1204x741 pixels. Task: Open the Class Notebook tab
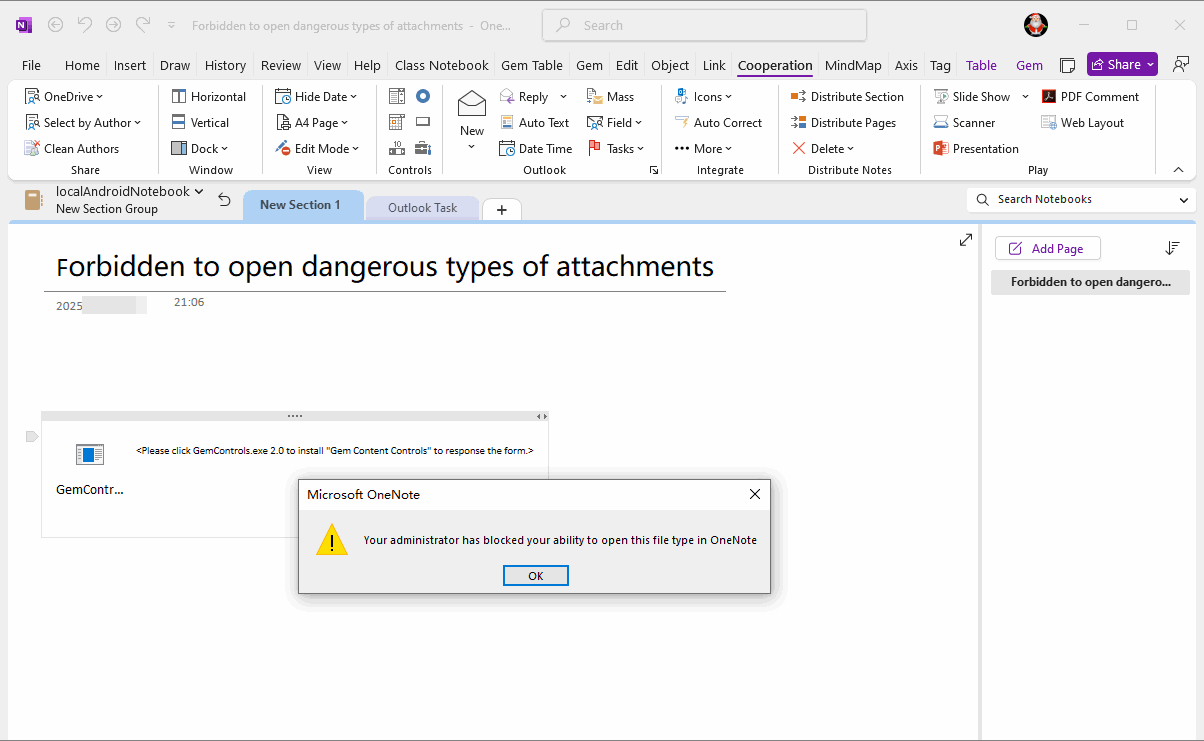point(442,65)
